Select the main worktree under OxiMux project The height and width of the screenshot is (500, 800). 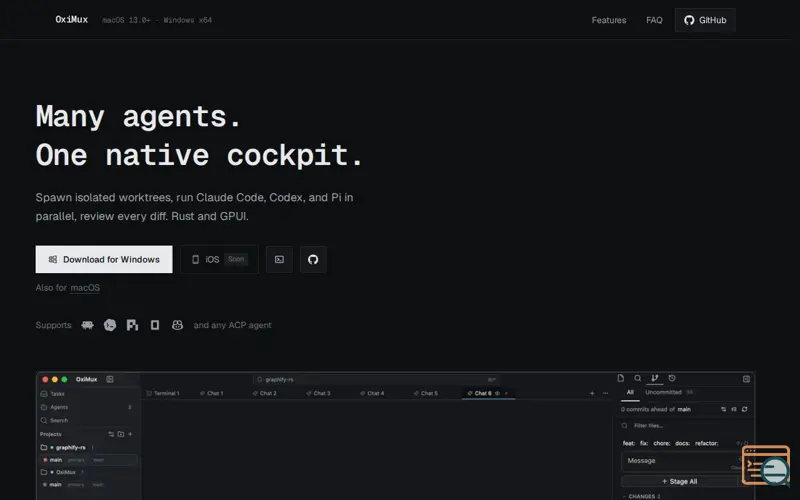pos(88,484)
